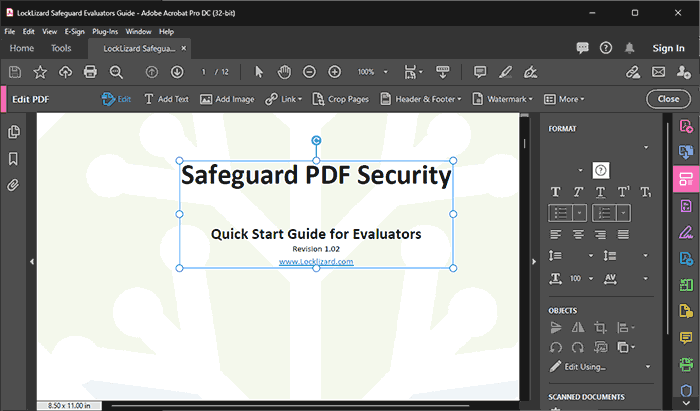This screenshot has height=411, width=700.
Task: Click Add Text tool
Action: tap(167, 99)
